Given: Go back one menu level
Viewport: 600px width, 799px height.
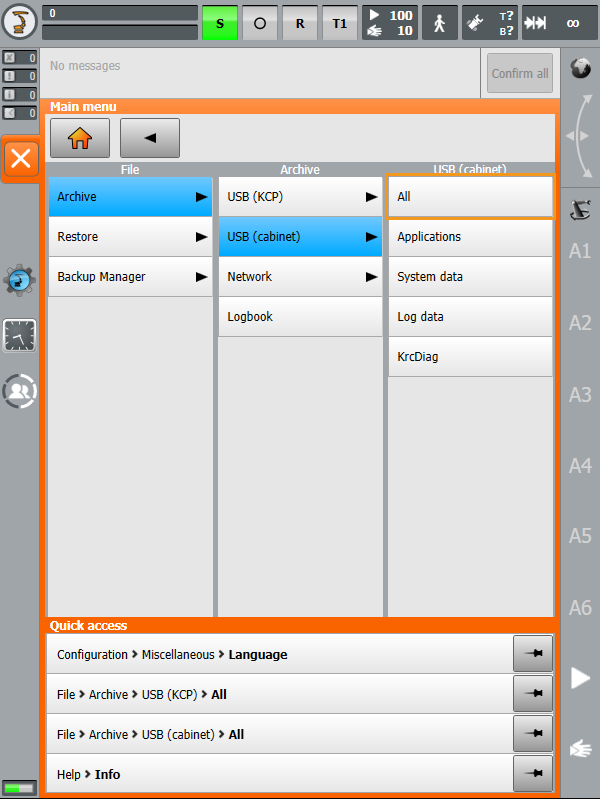Looking at the screenshot, I should pyautogui.click(x=150, y=138).
